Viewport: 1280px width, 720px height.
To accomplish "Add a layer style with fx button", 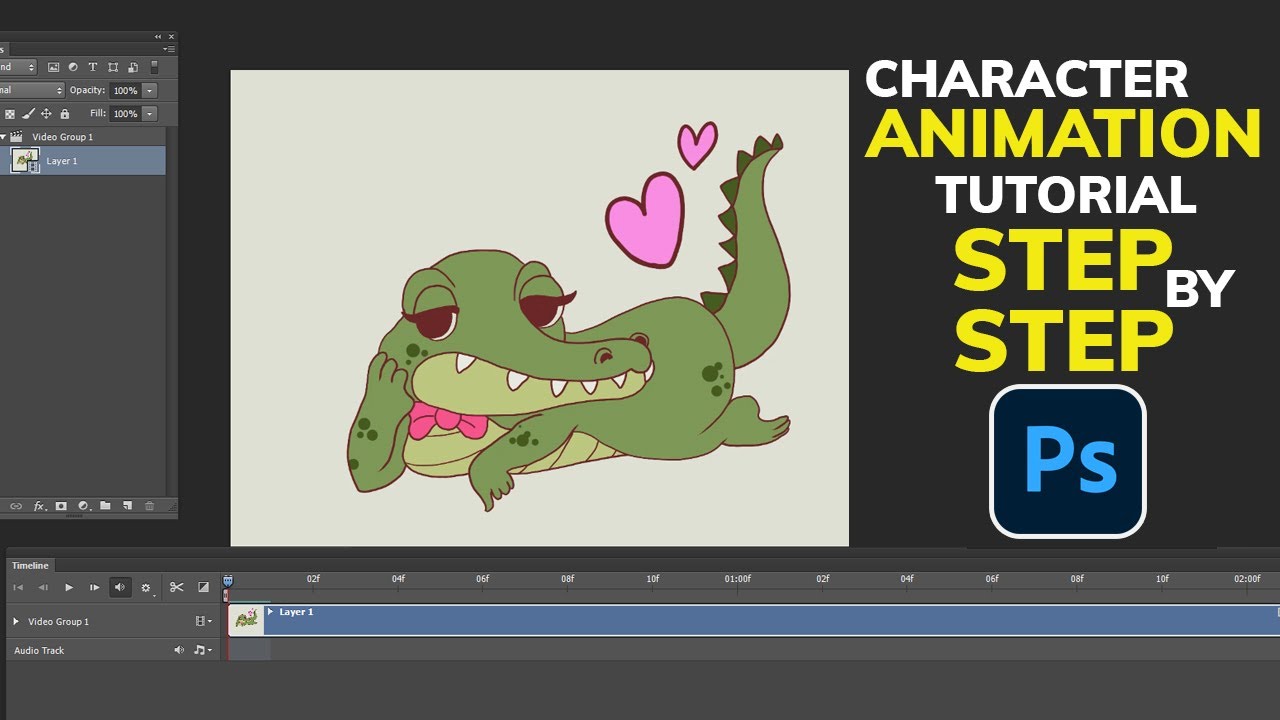I will pos(40,506).
